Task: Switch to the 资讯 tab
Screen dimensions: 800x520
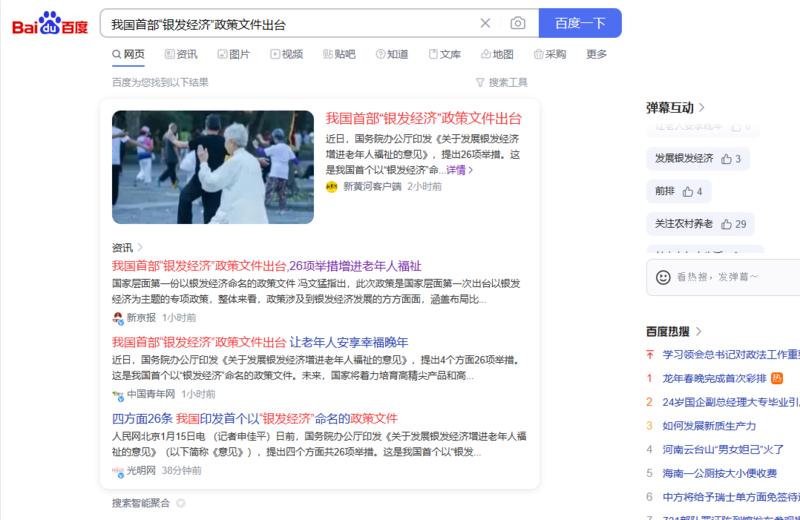Action: (x=181, y=54)
